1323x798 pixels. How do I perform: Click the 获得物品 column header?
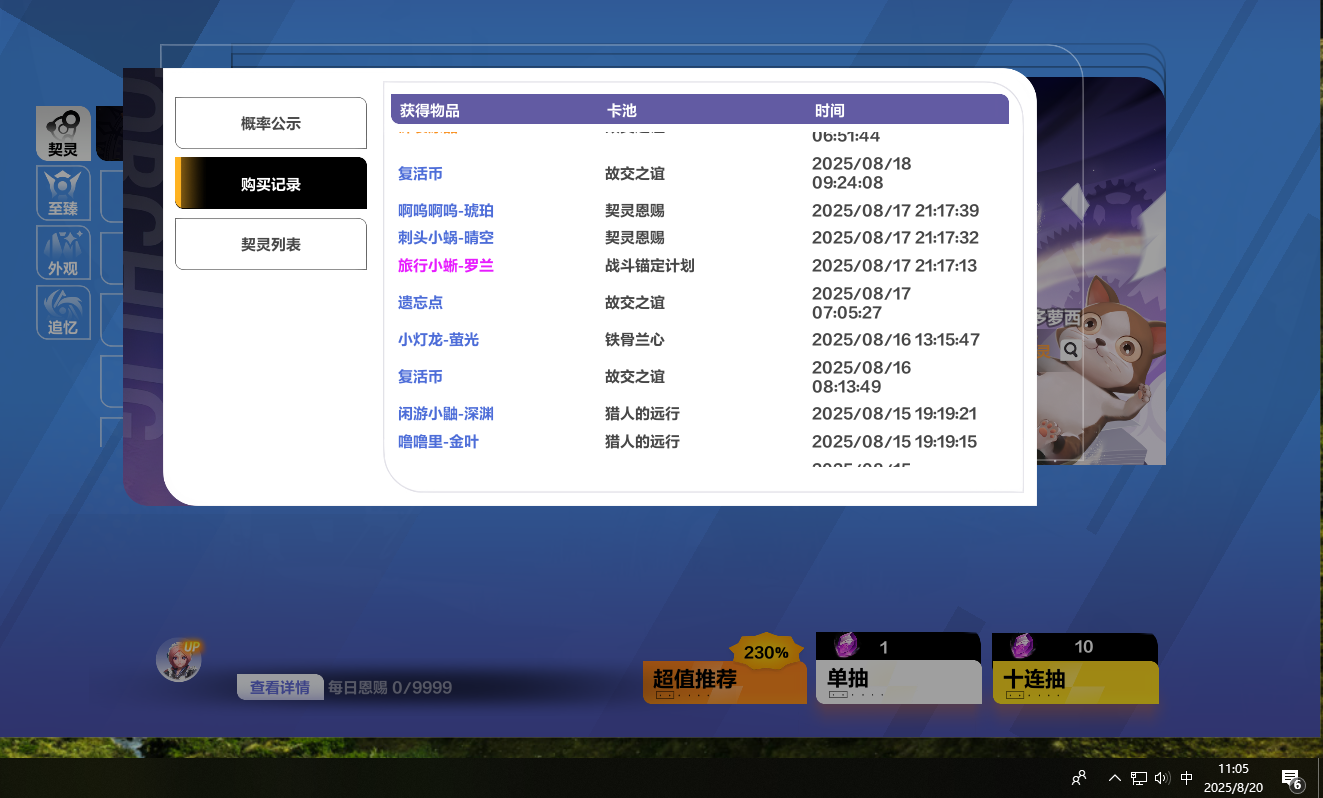click(430, 110)
